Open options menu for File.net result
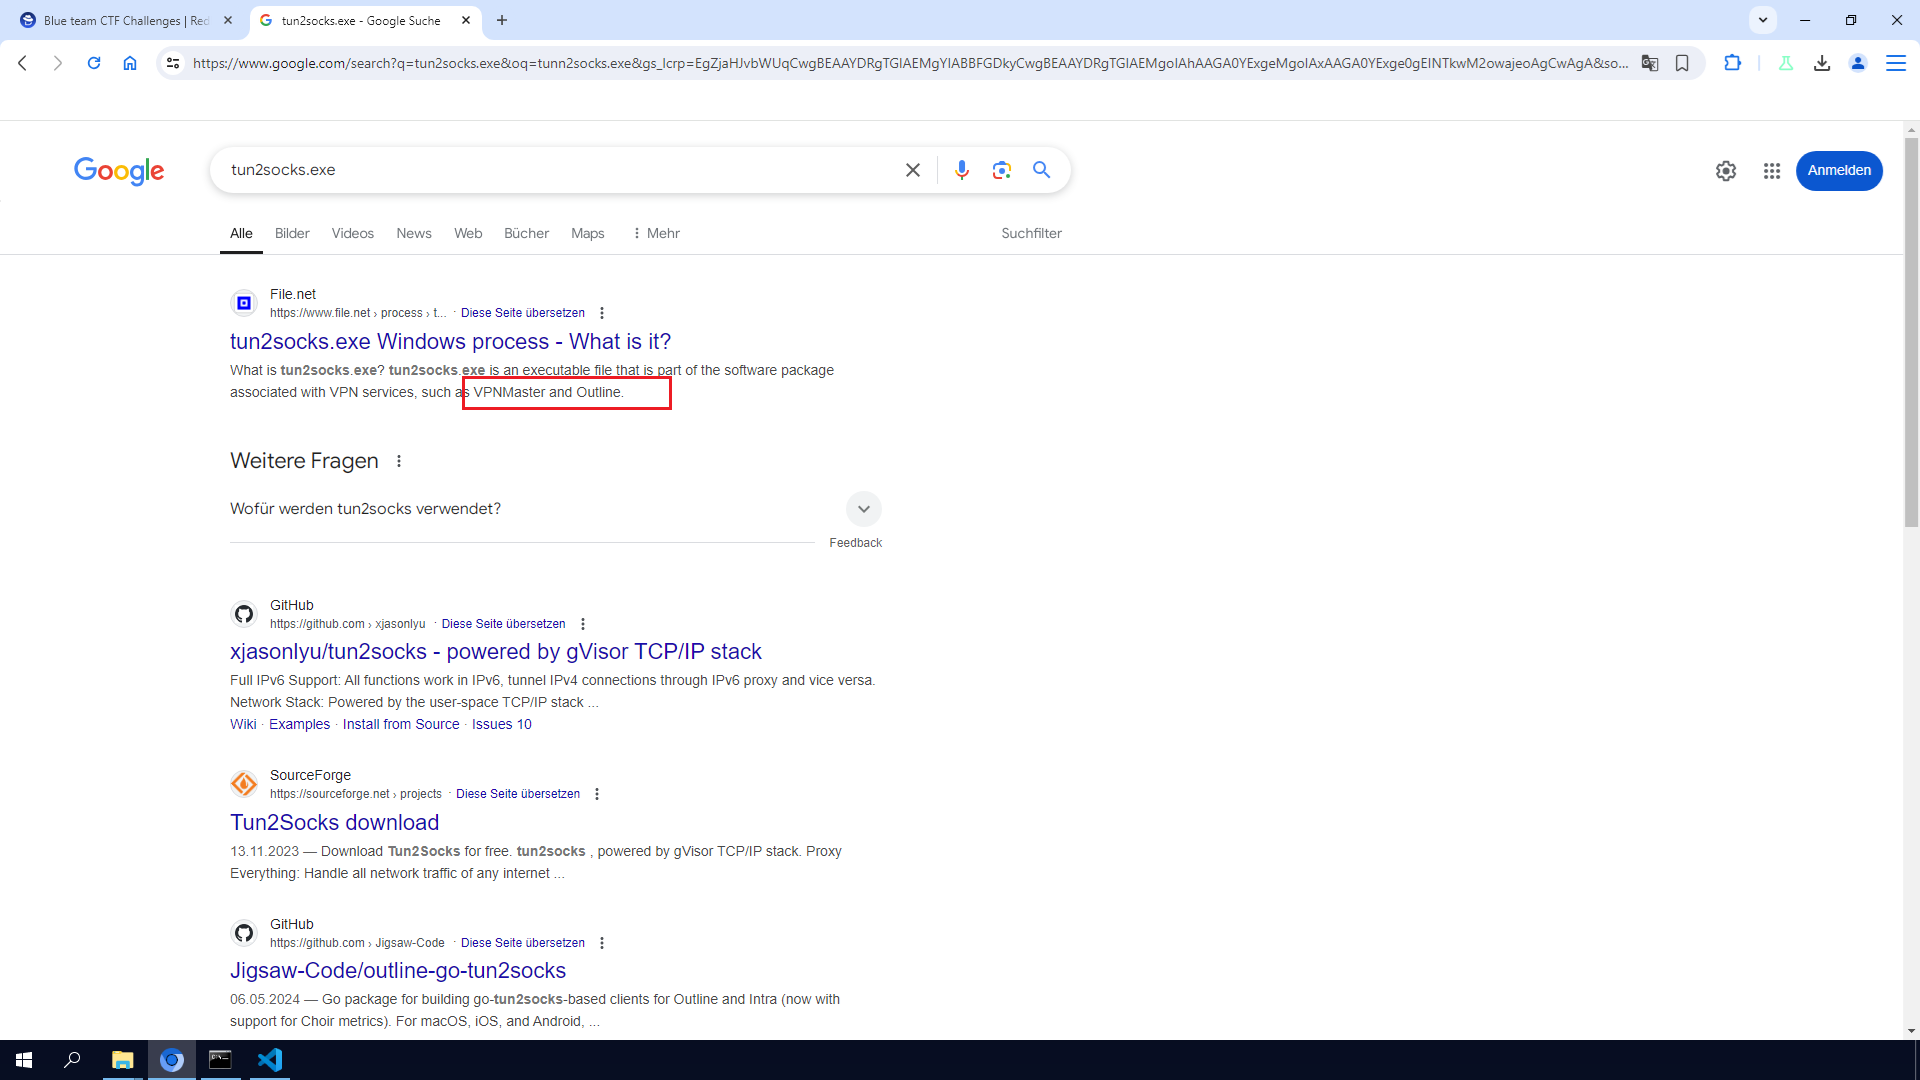The height and width of the screenshot is (1080, 1920). (x=602, y=313)
